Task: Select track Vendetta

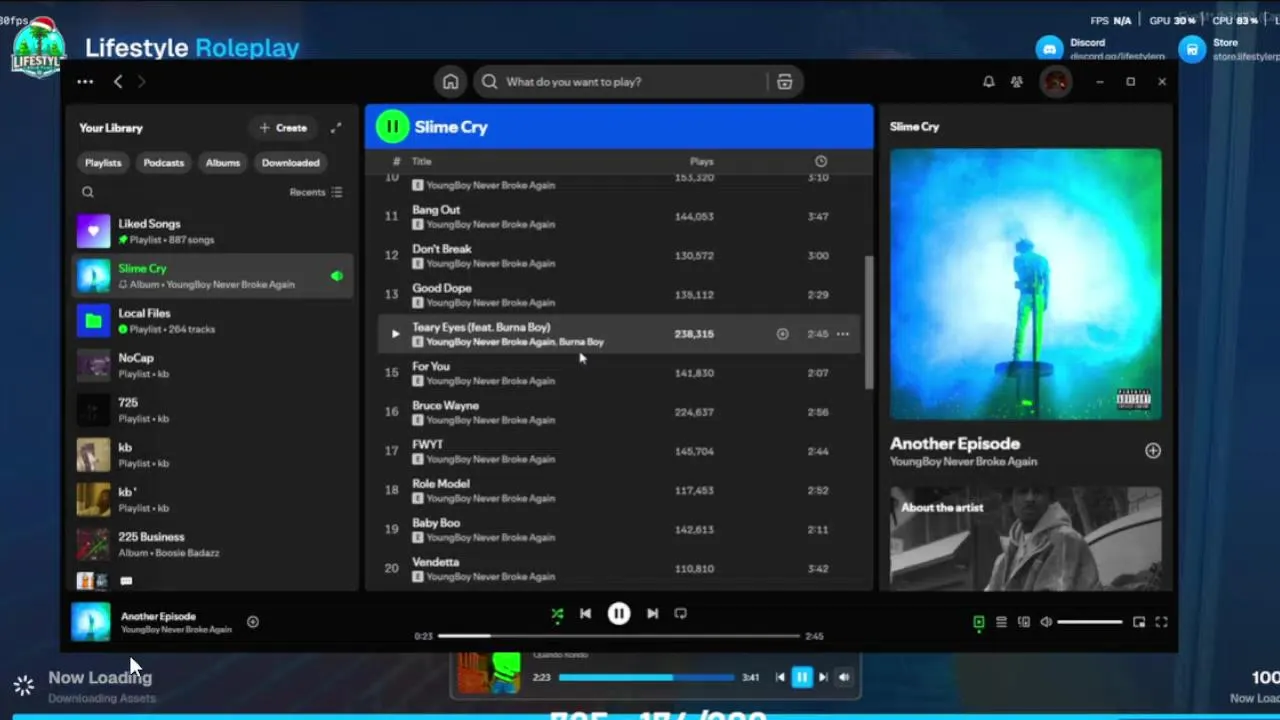Action: pyautogui.click(x=619, y=568)
